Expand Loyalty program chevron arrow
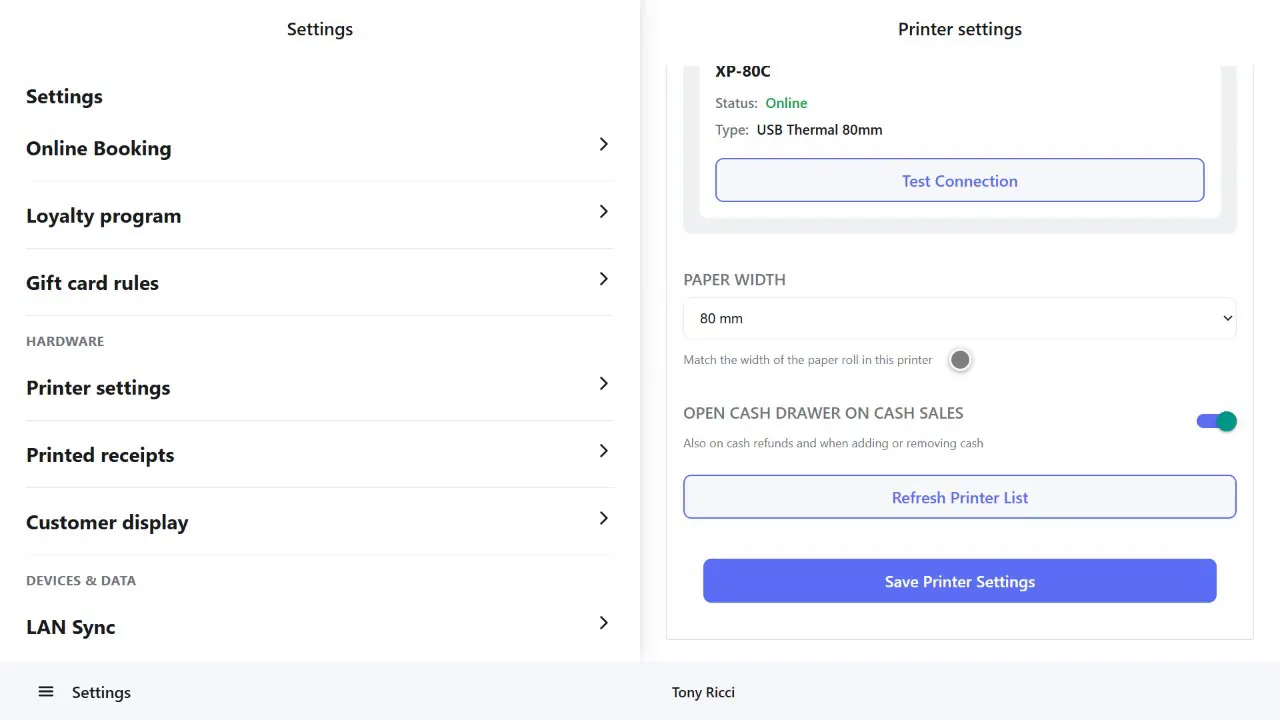Viewport: 1280px width, 720px height. (x=603, y=211)
